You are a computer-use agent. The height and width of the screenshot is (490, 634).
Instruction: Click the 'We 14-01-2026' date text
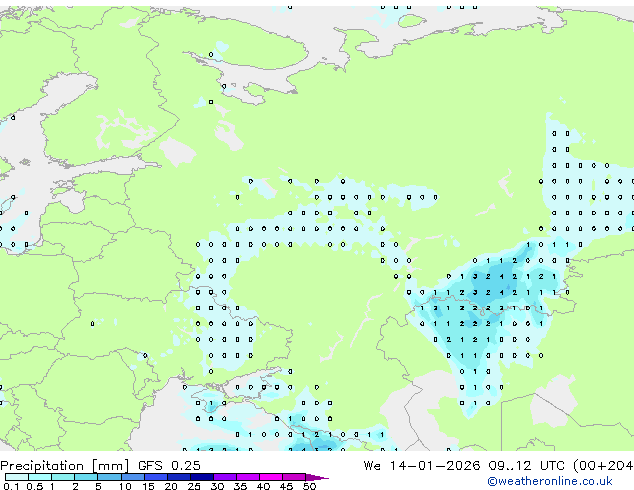click(422, 466)
